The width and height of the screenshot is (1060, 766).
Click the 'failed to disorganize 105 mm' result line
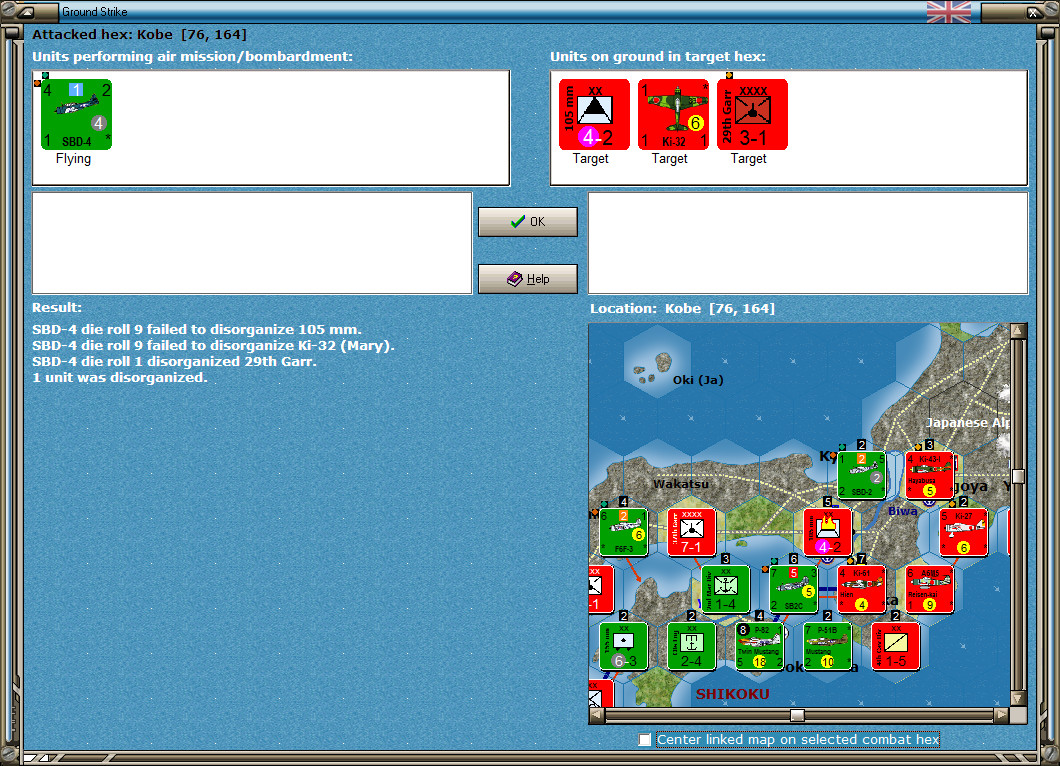coord(197,330)
